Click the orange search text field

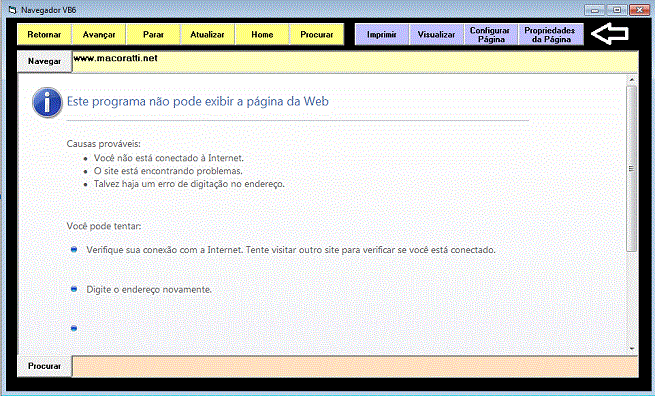pos(355,366)
